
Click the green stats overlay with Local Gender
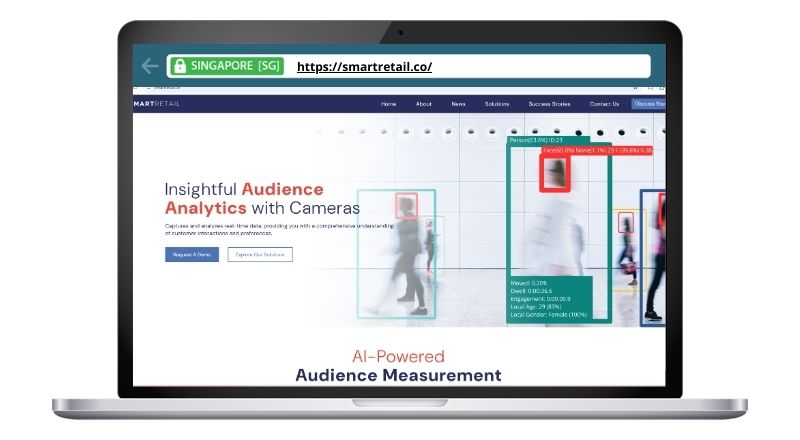[550, 299]
